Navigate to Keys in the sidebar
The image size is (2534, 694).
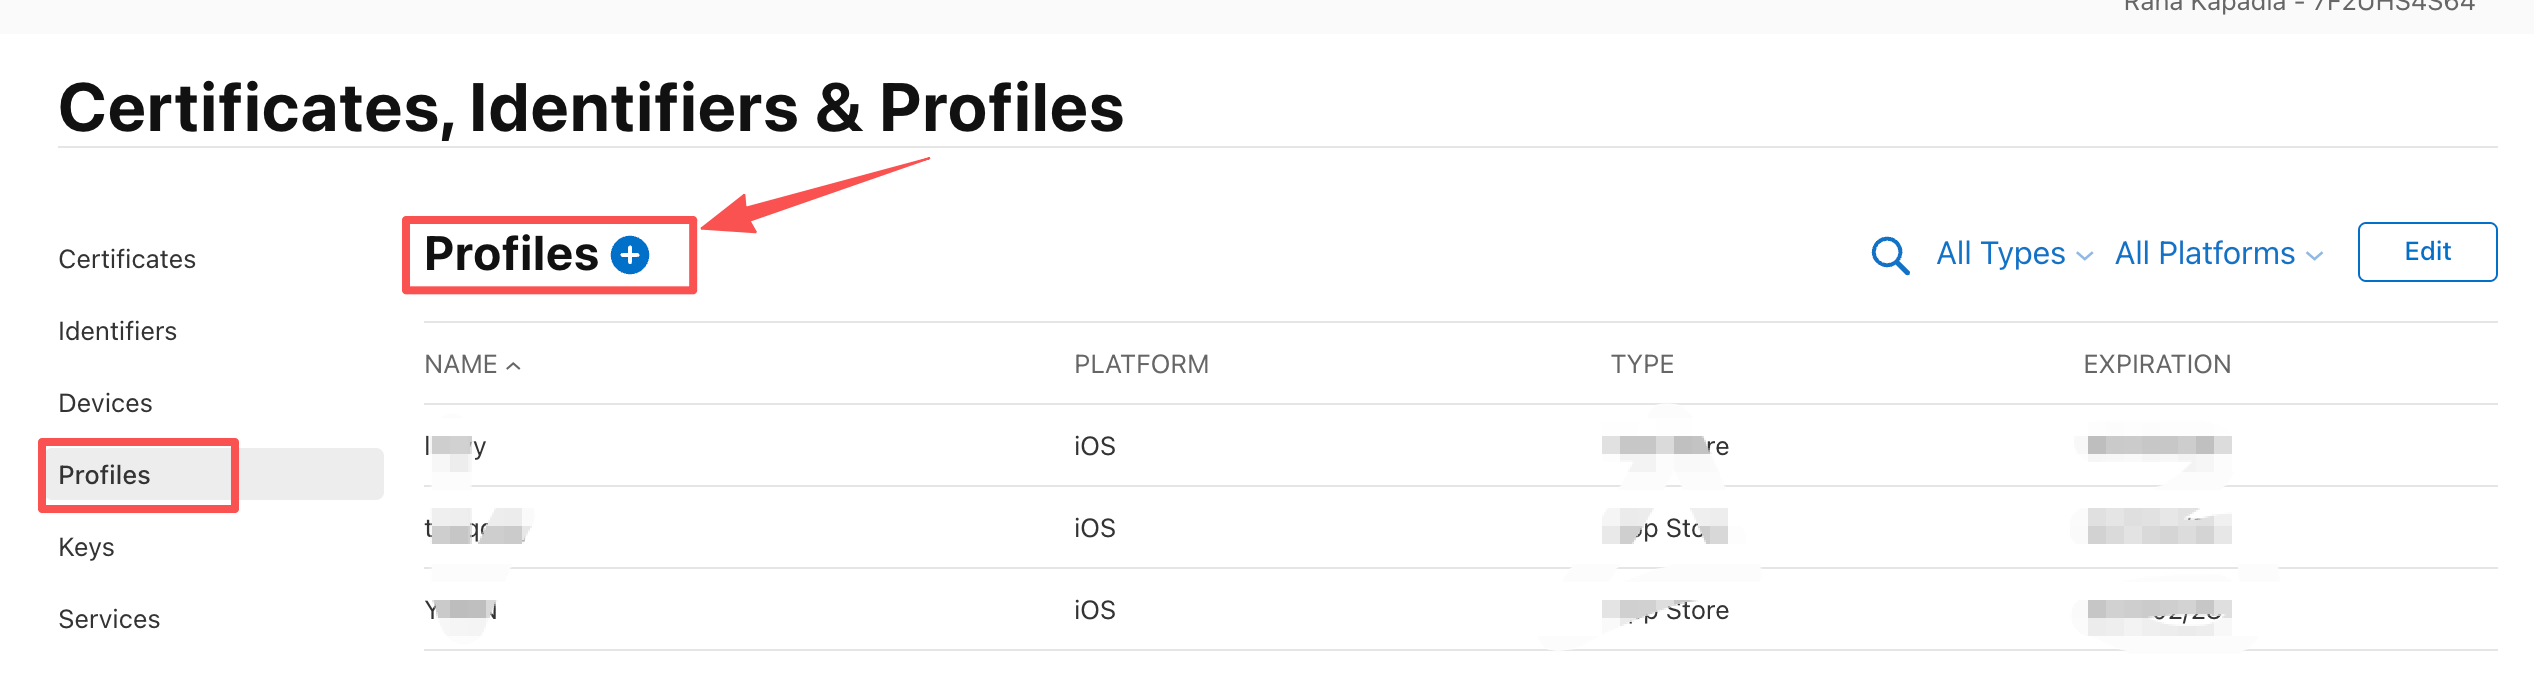pyautogui.click(x=86, y=547)
